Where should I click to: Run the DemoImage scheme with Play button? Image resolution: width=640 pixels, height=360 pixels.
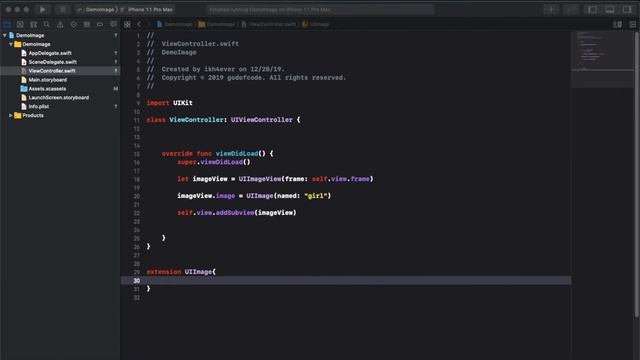(x=42, y=9)
